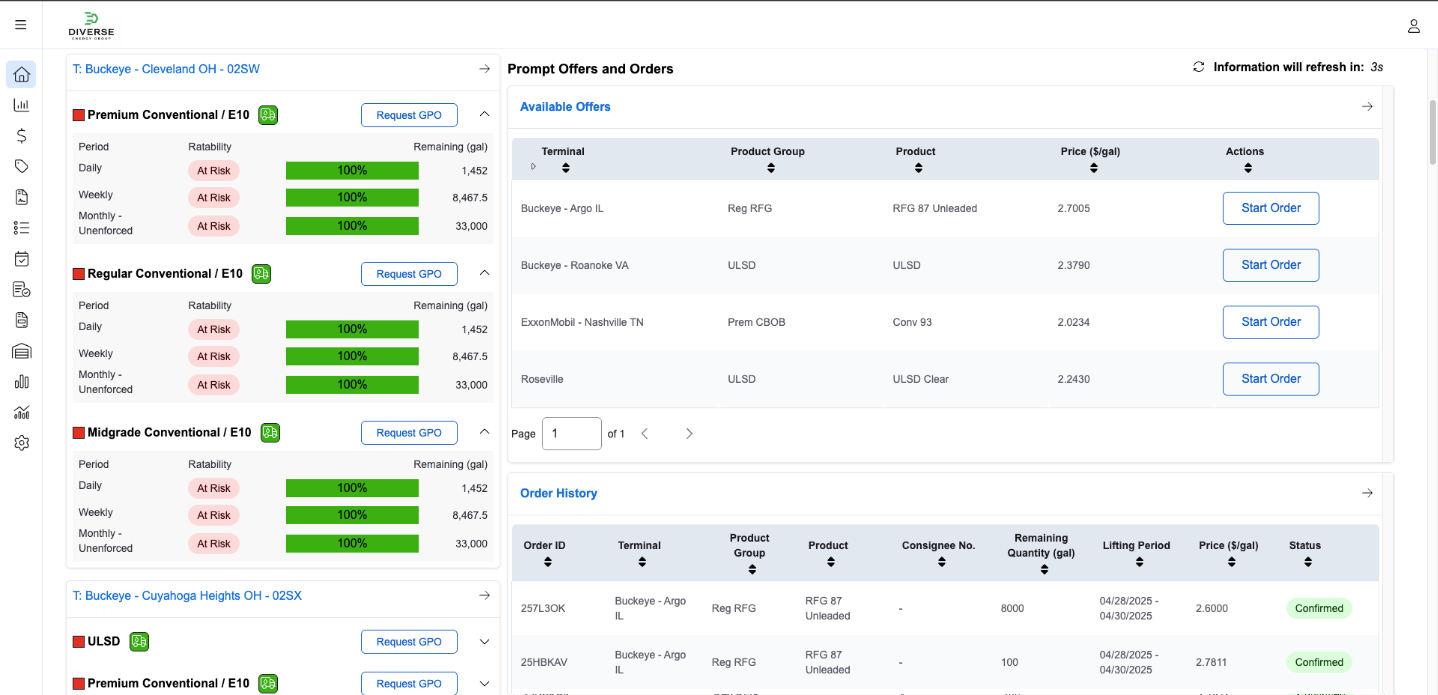
Task: Collapse Premium Conventional / E10 under Cleveland terminal
Action: click(x=484, y=114)
